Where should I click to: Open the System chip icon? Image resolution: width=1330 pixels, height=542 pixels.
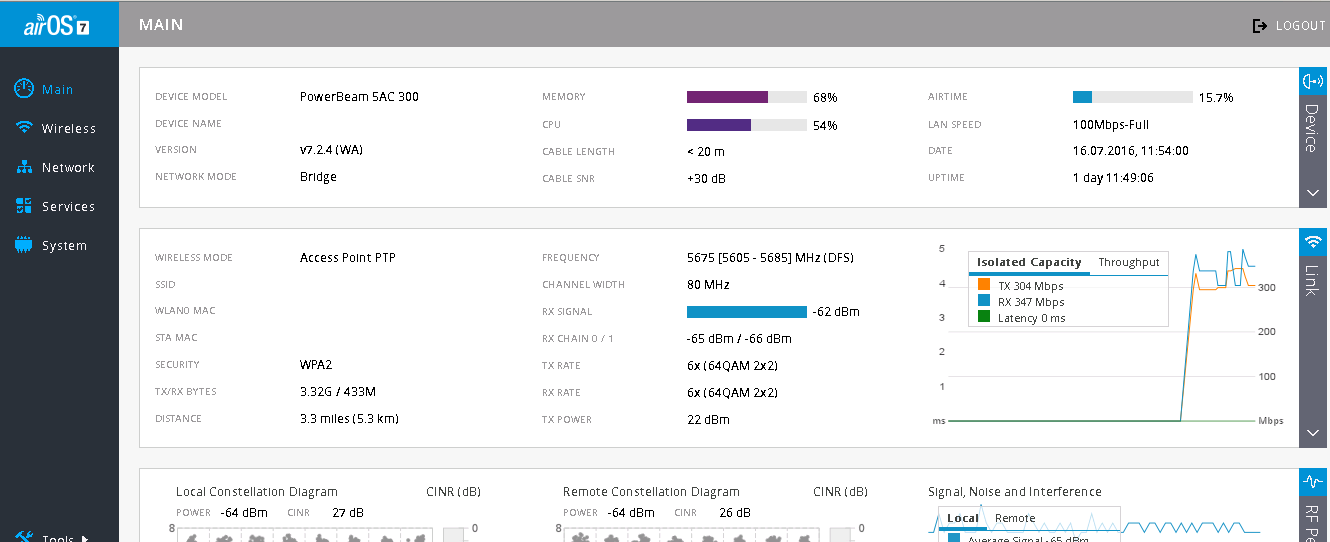(25, 245)
